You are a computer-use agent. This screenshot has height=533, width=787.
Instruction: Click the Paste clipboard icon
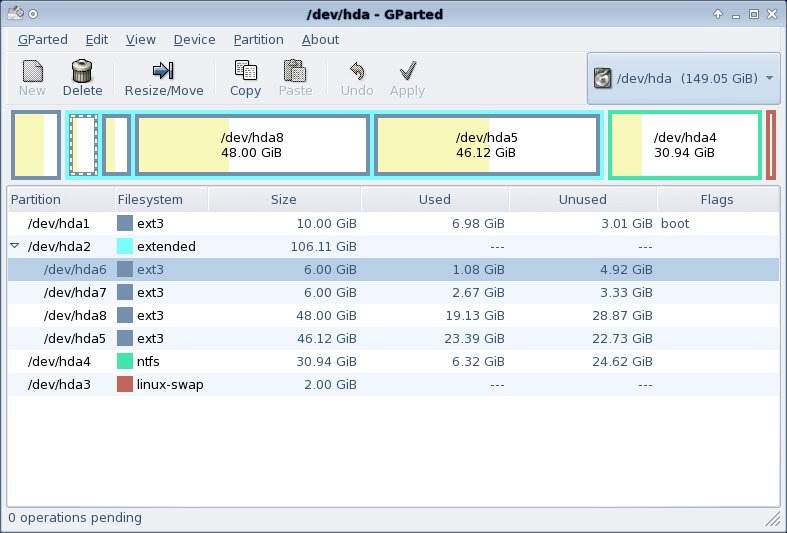[295, 71]
